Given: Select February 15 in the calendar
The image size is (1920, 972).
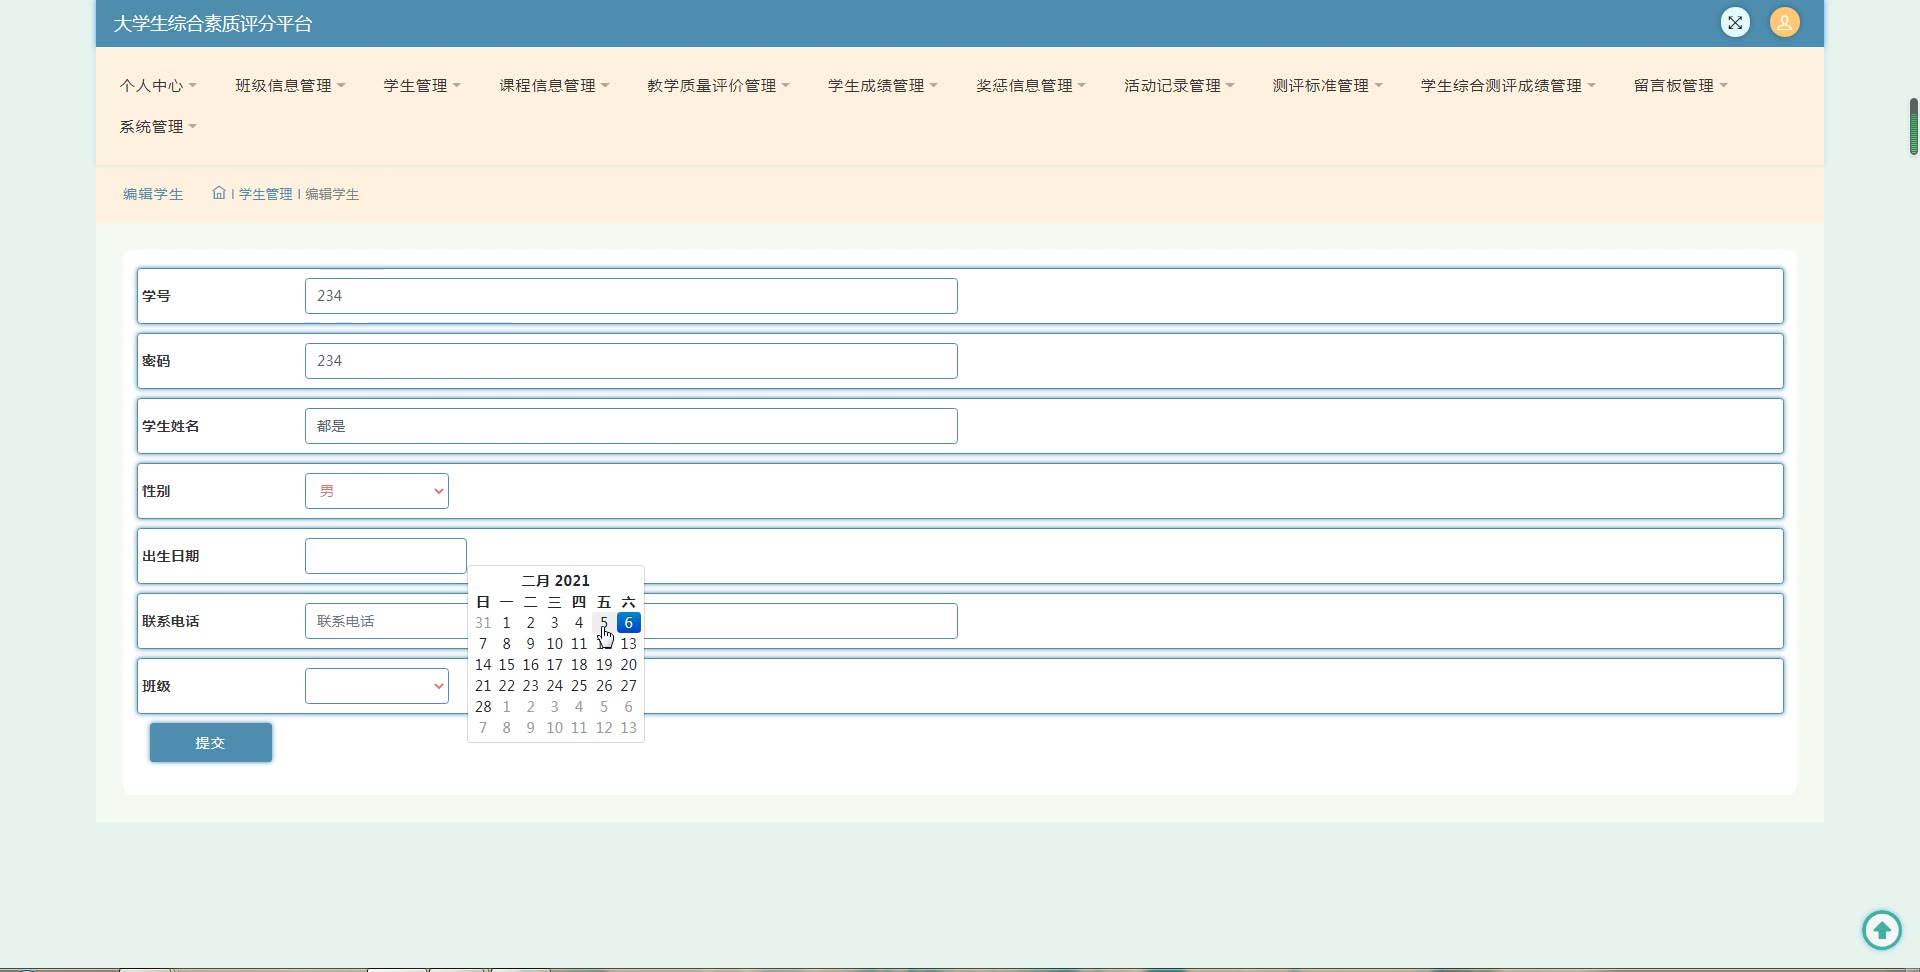Looking at the screenshot, I should point(506,664).
